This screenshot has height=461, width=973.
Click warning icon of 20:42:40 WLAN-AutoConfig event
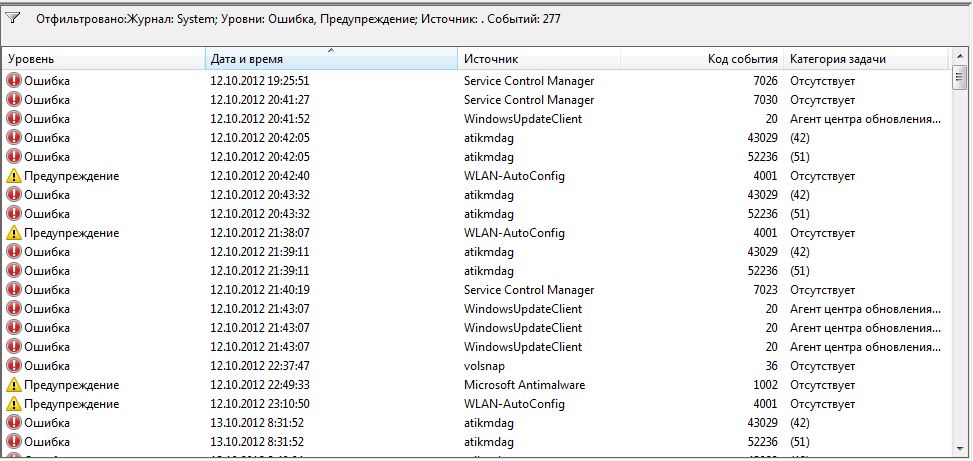pyautogui.click(x=14, y=176)
